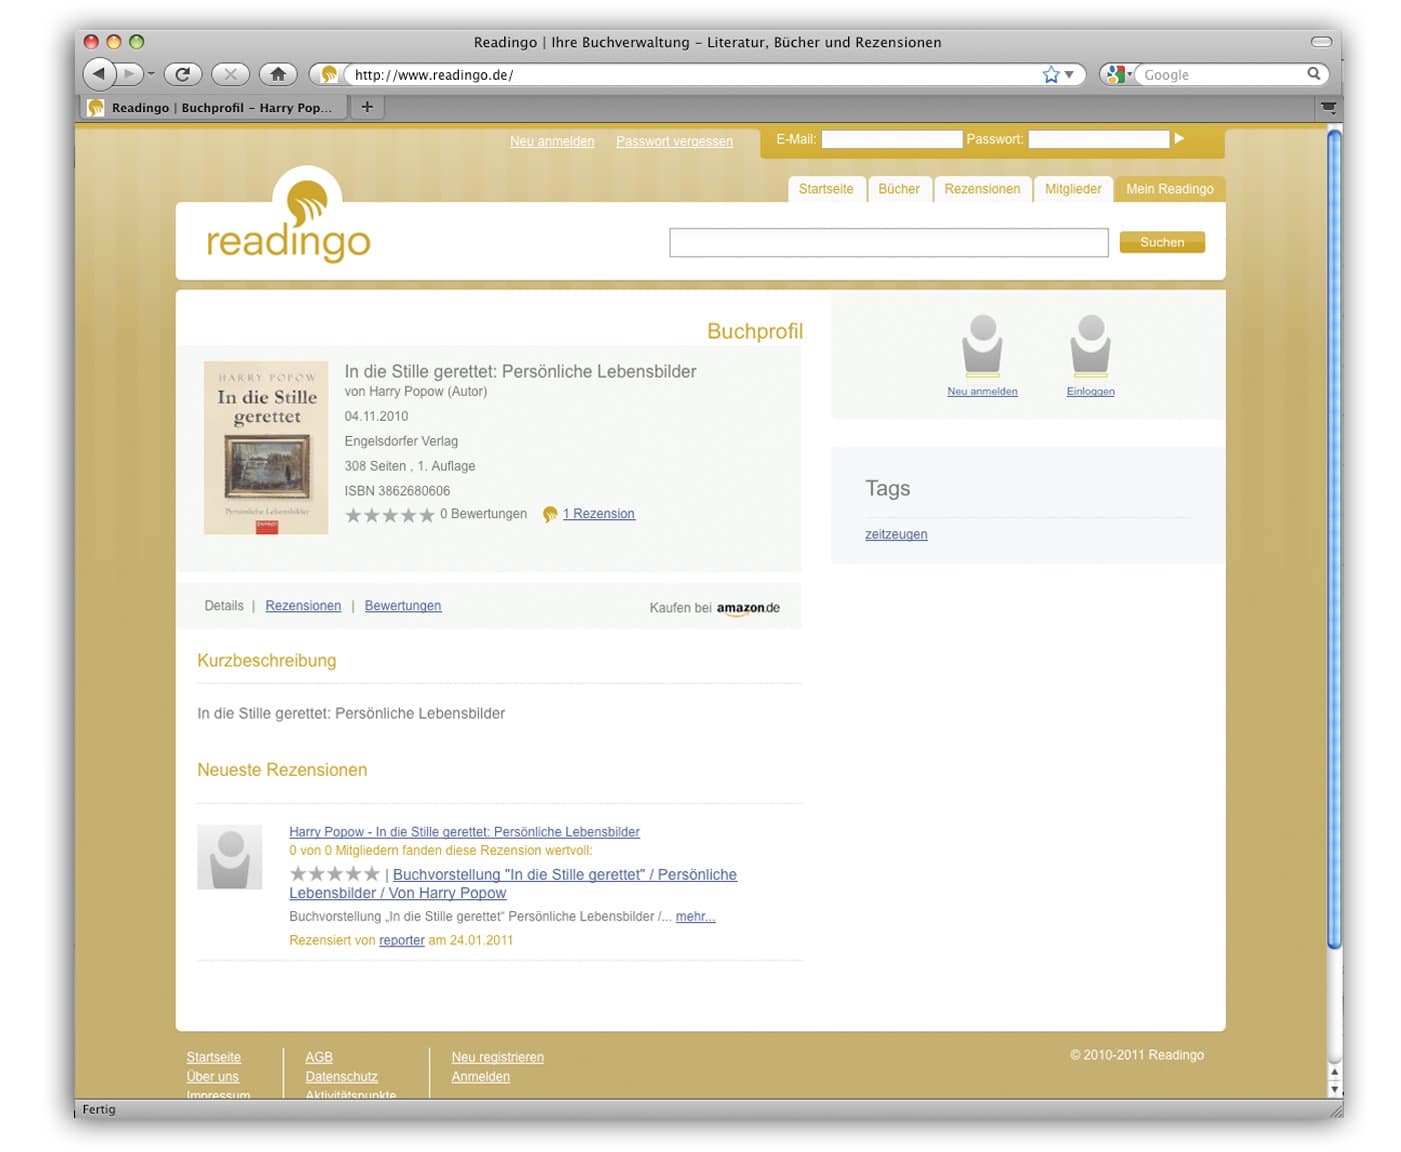This screenshot has width=1401, height=1152.
Task: Open the Bücher navigation tab
Action: [x=899, y=189]
